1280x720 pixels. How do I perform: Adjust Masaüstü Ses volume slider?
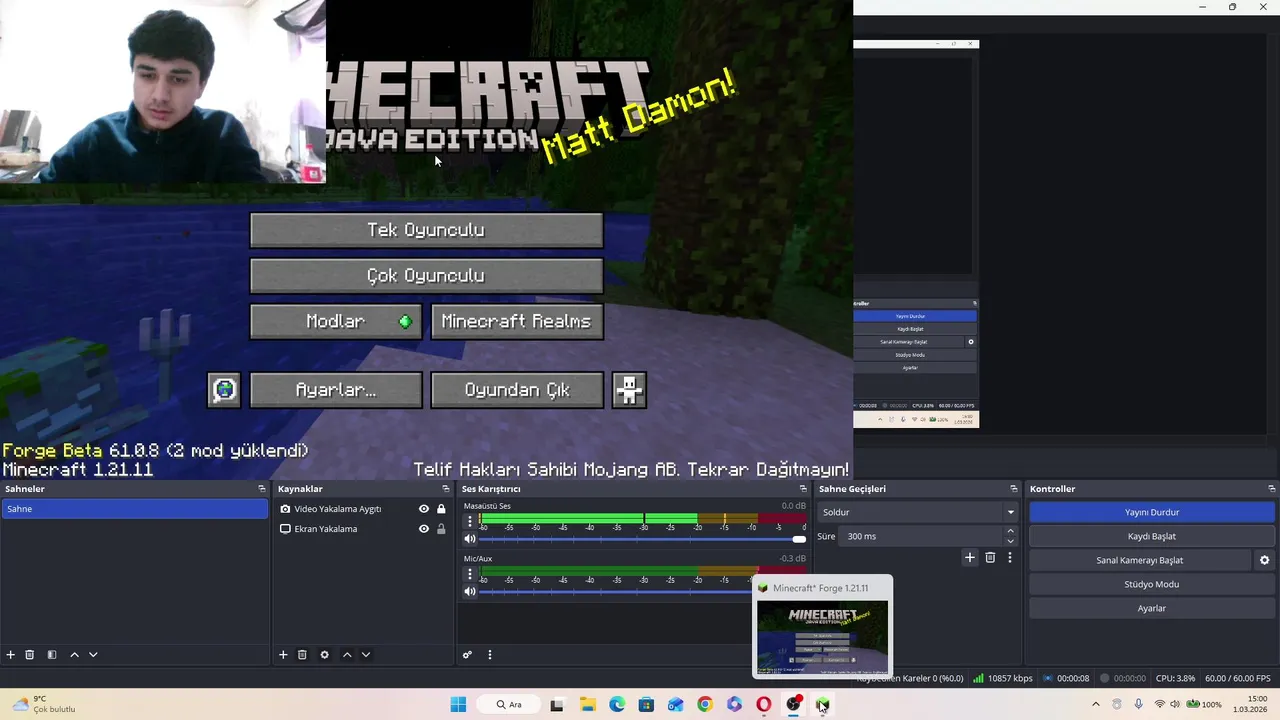643,539
